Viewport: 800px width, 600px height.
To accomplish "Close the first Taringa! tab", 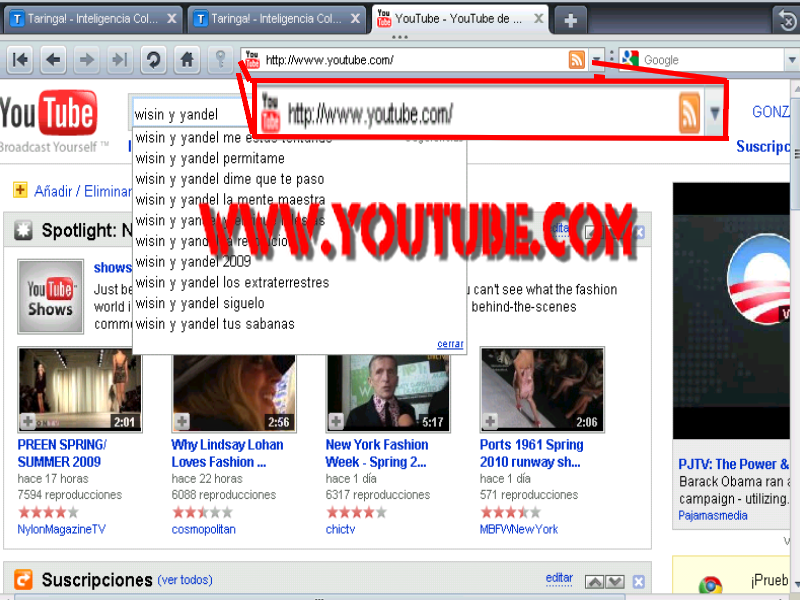I will pyautogui.click(x=172, y=18).
